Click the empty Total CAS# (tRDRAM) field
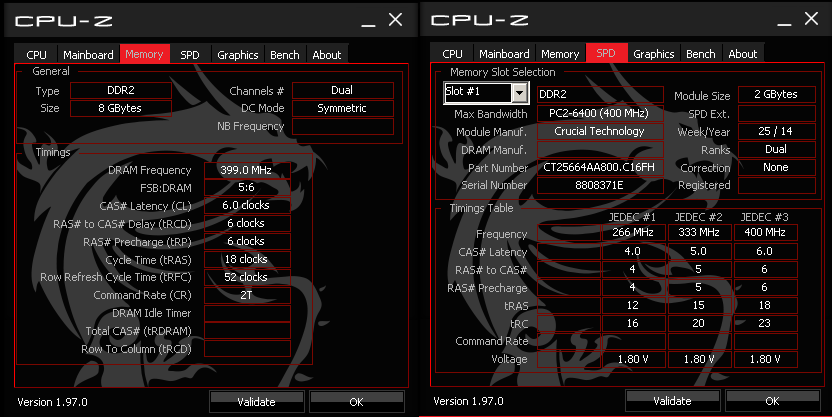 pyautogui.click(x=247, y=331)
